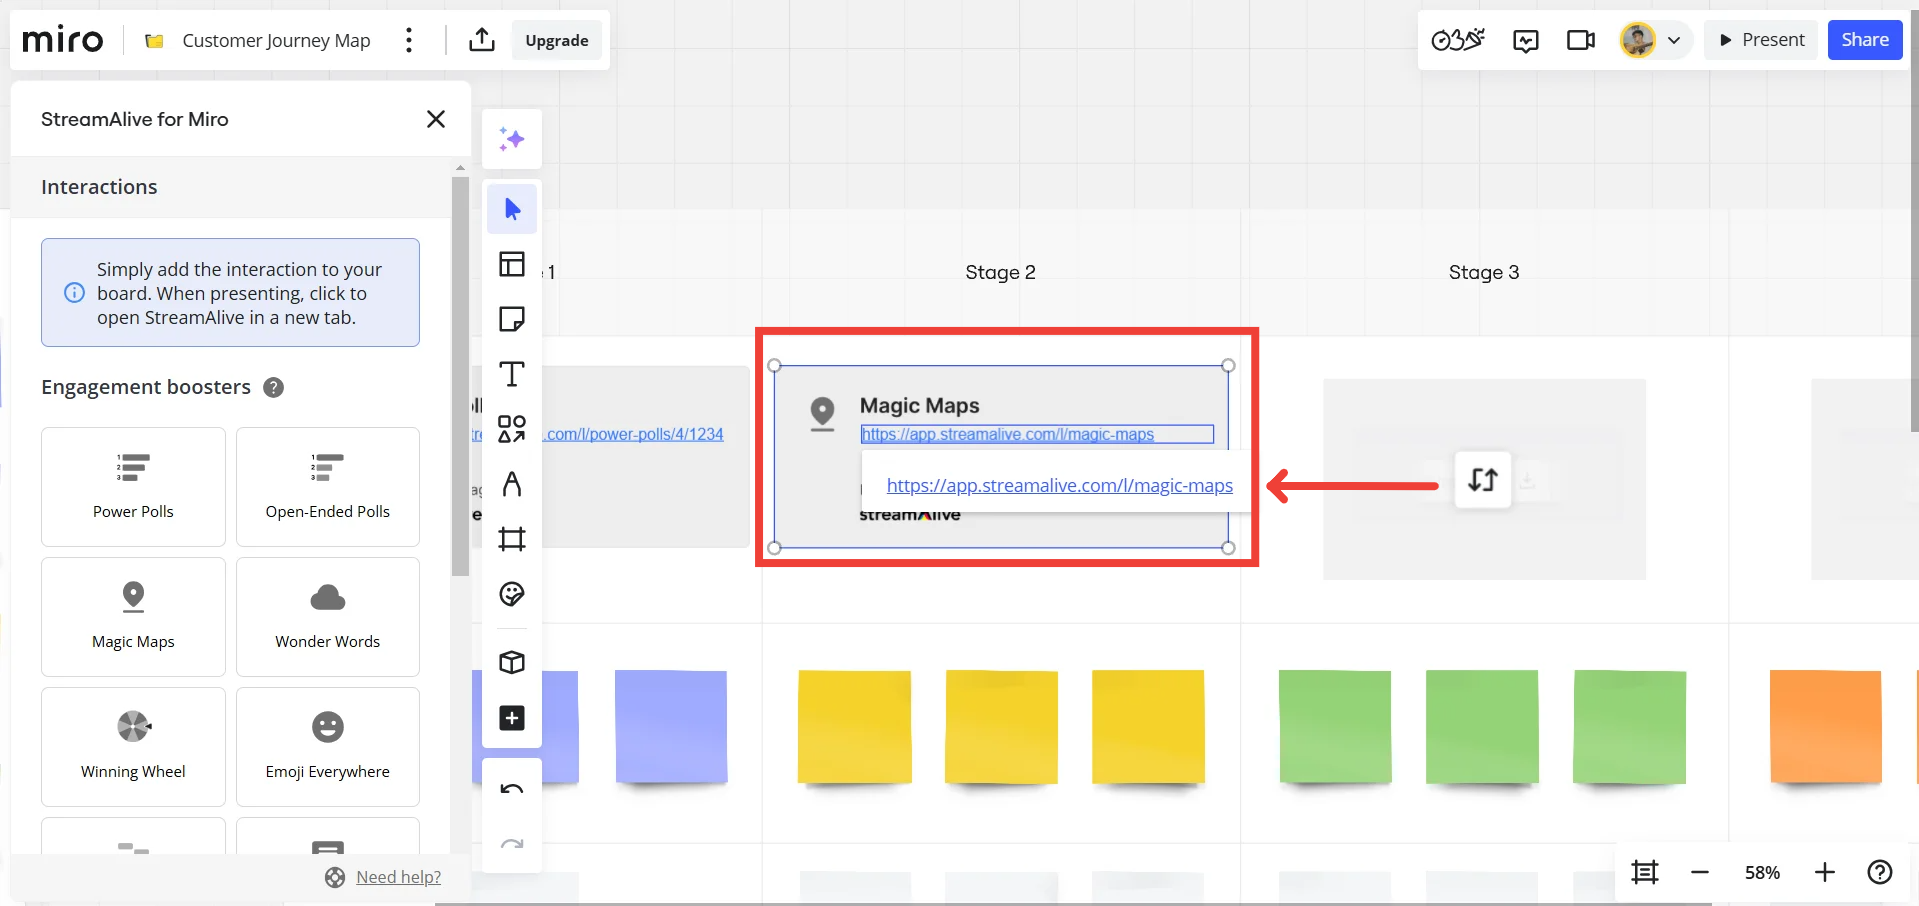Open the magic-maps link in the tooltip popup

click(x=1060, y=486)
